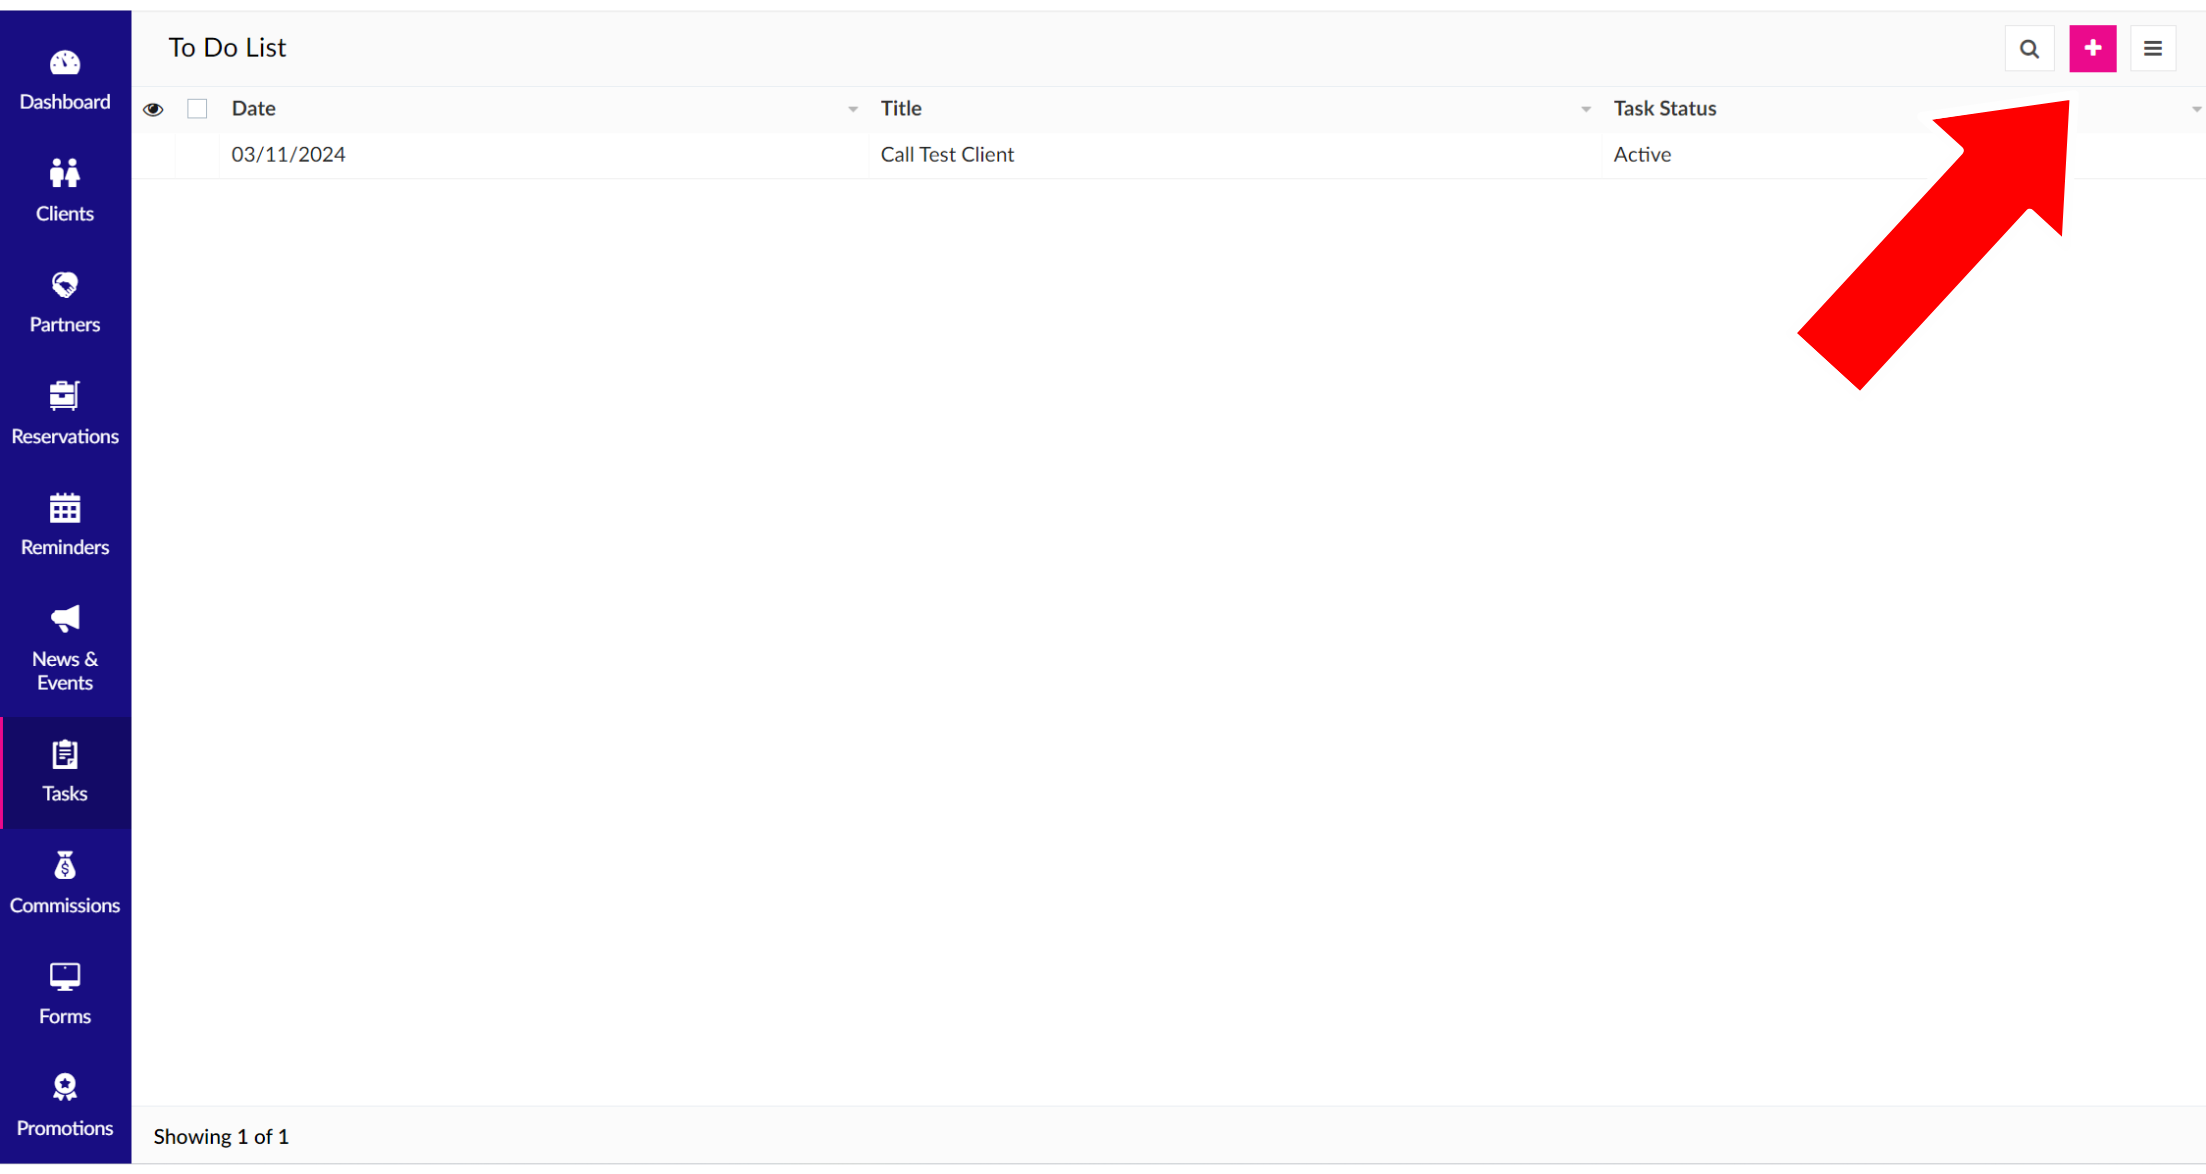
Task: Expand the Date column dropdown arrow
Action: [853, 109]
